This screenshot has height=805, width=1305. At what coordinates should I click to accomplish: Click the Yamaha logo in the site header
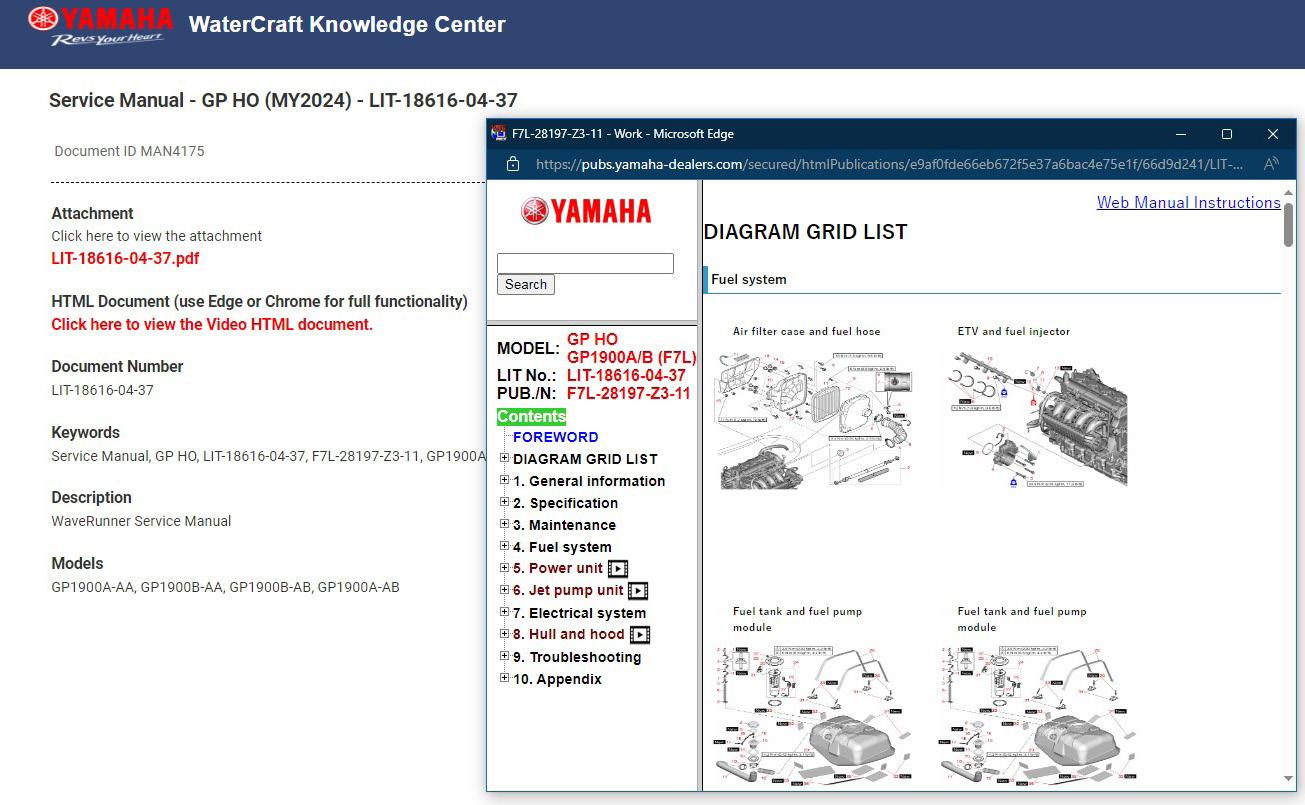[x=100, y=27]
